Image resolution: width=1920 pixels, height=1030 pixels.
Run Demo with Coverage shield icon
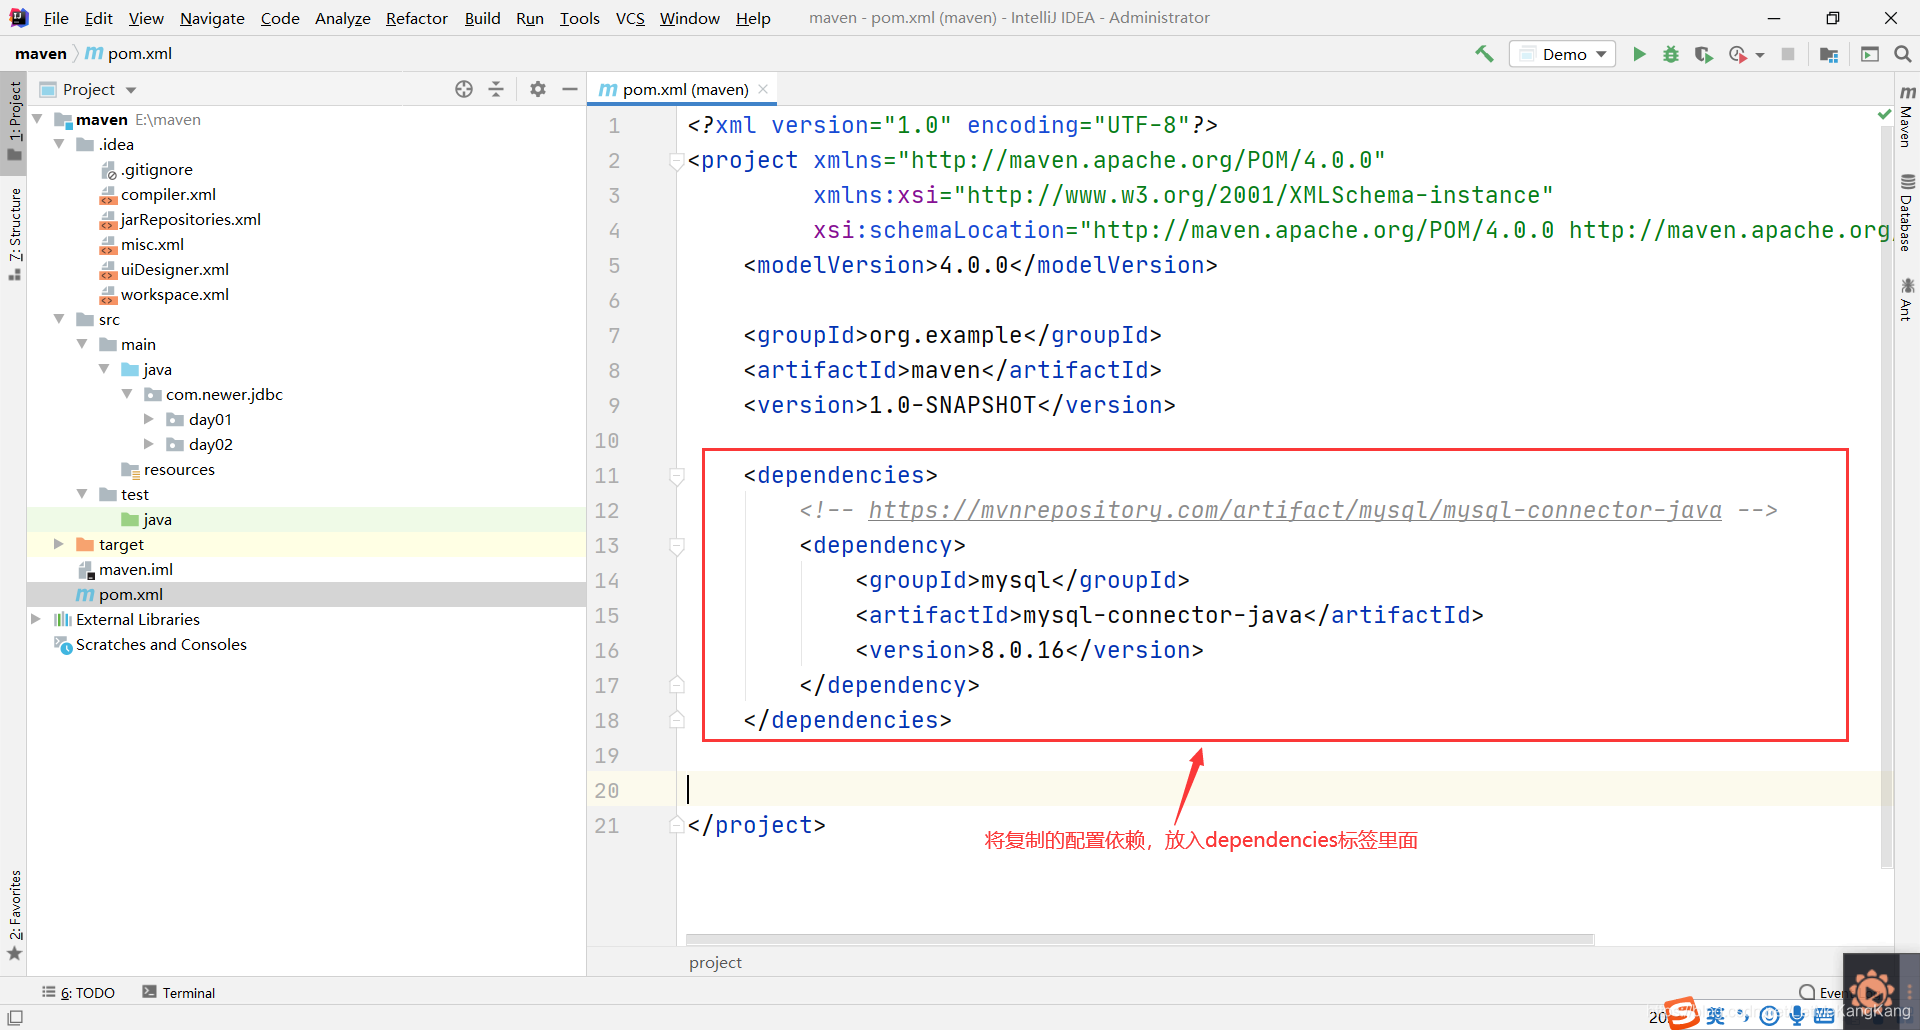pyautogui.click(x=1704, y=53)
